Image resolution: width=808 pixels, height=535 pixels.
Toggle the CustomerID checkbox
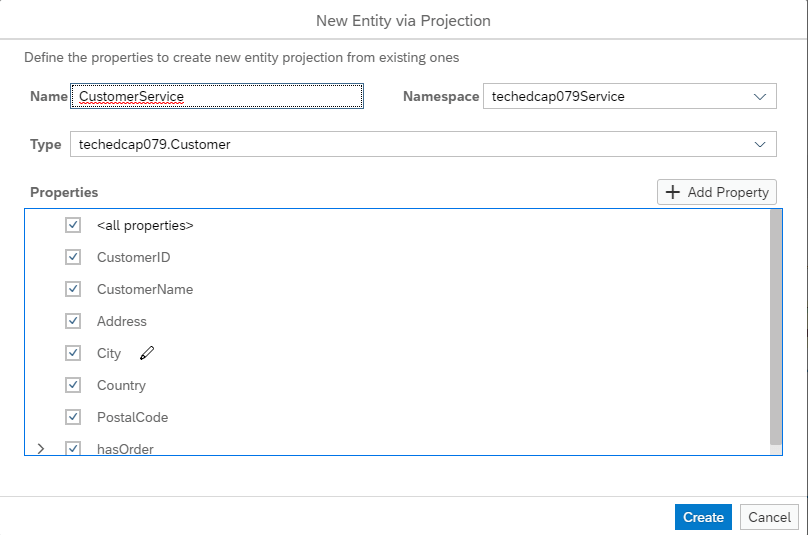click(73, 257)
